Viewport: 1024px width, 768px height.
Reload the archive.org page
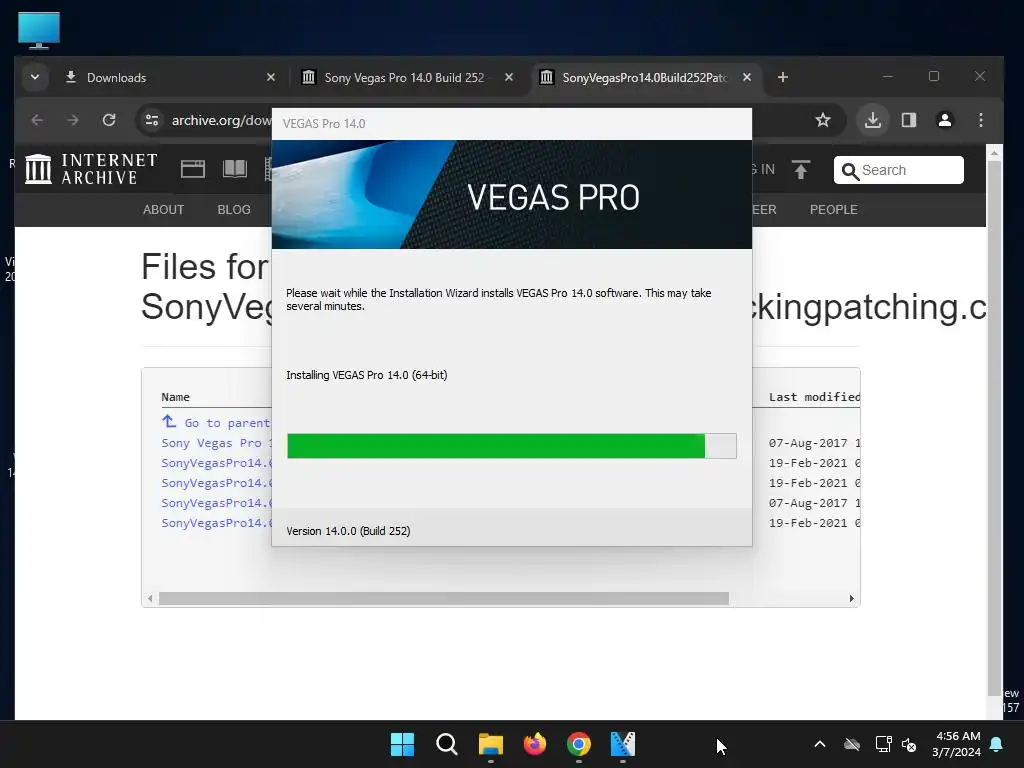click(109, 120)
